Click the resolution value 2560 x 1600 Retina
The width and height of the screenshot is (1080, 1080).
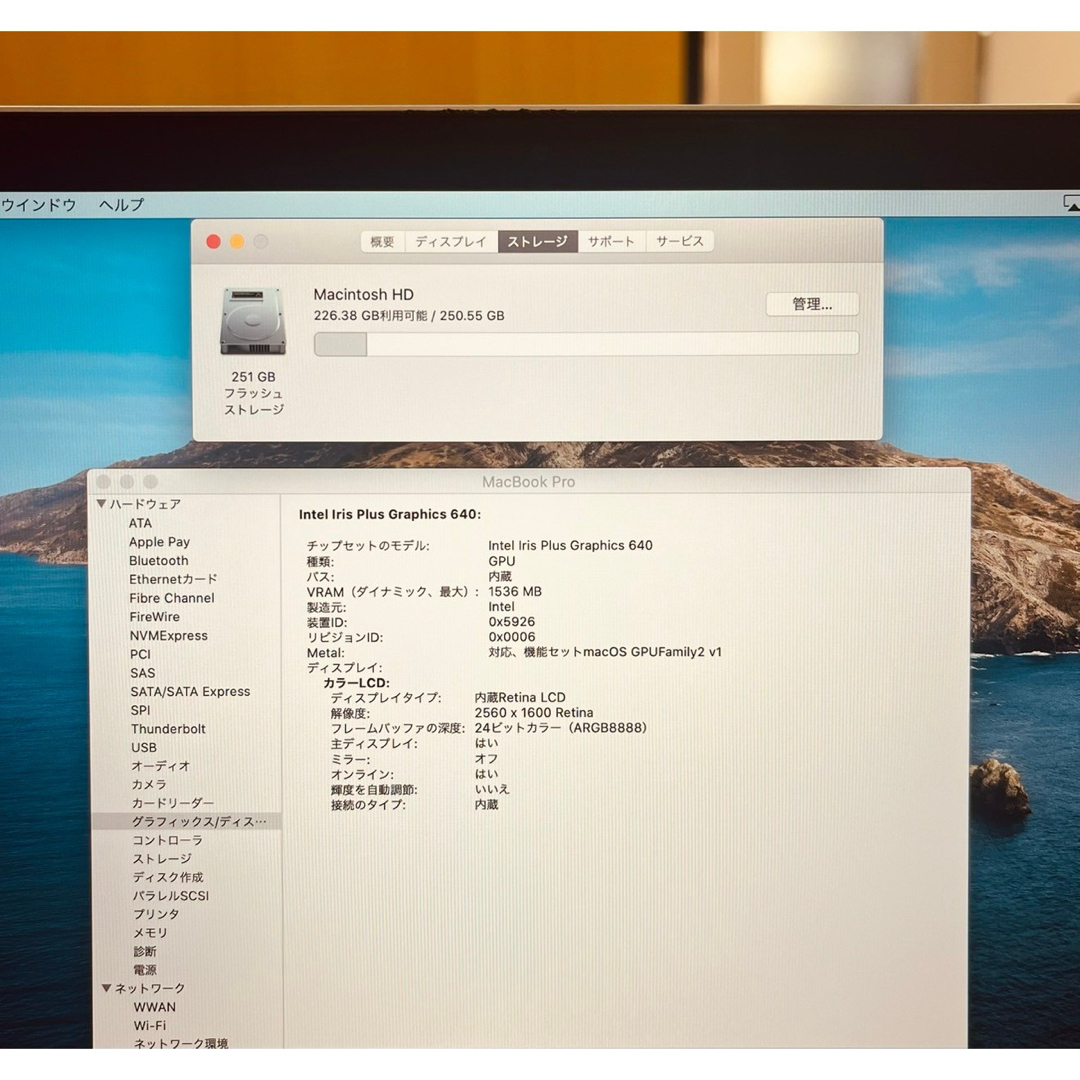pos(534,713)
